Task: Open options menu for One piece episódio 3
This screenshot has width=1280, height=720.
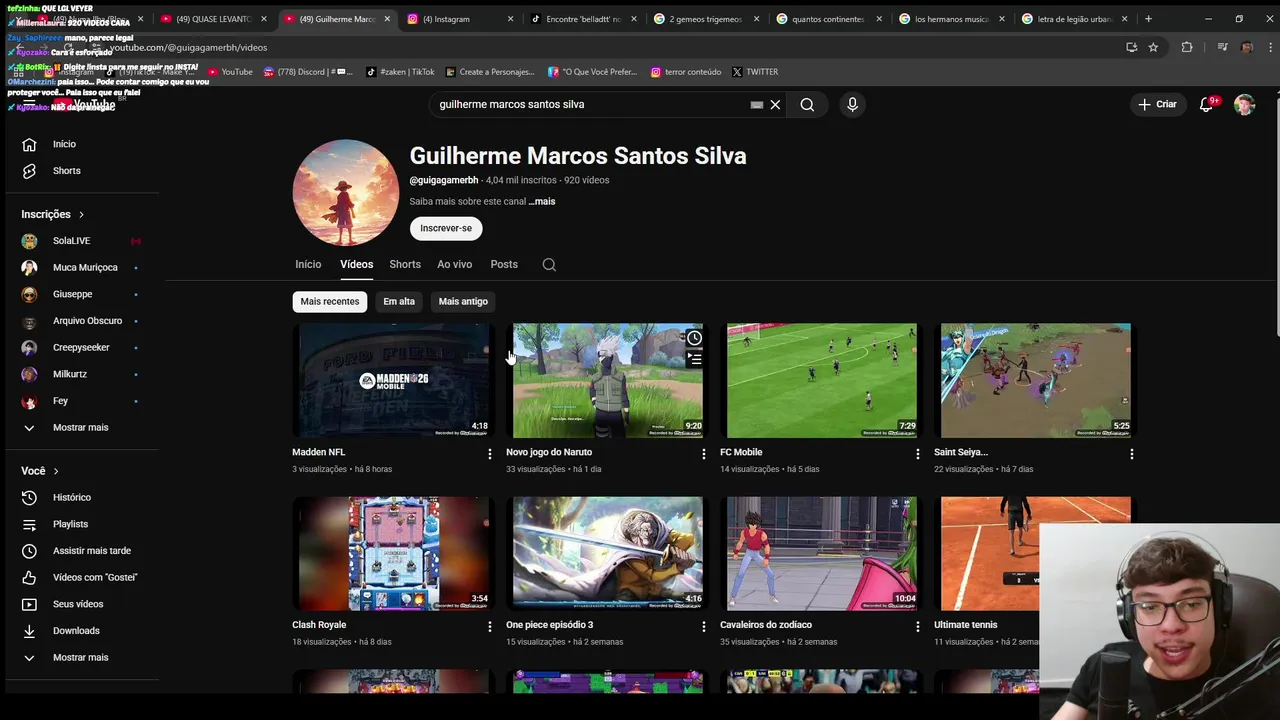Action: (x=703, y=627)
